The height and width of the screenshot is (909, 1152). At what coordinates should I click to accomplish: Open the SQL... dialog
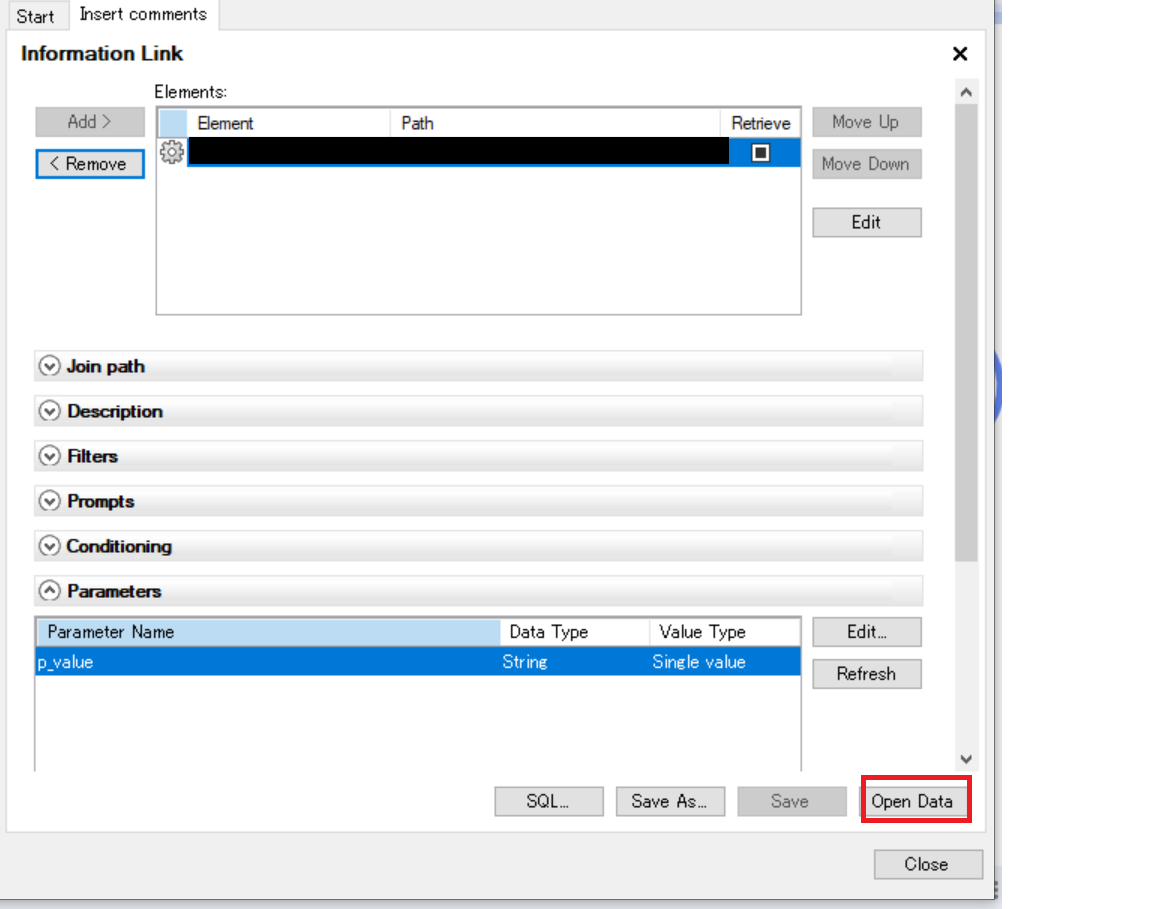tap(549, 802)
